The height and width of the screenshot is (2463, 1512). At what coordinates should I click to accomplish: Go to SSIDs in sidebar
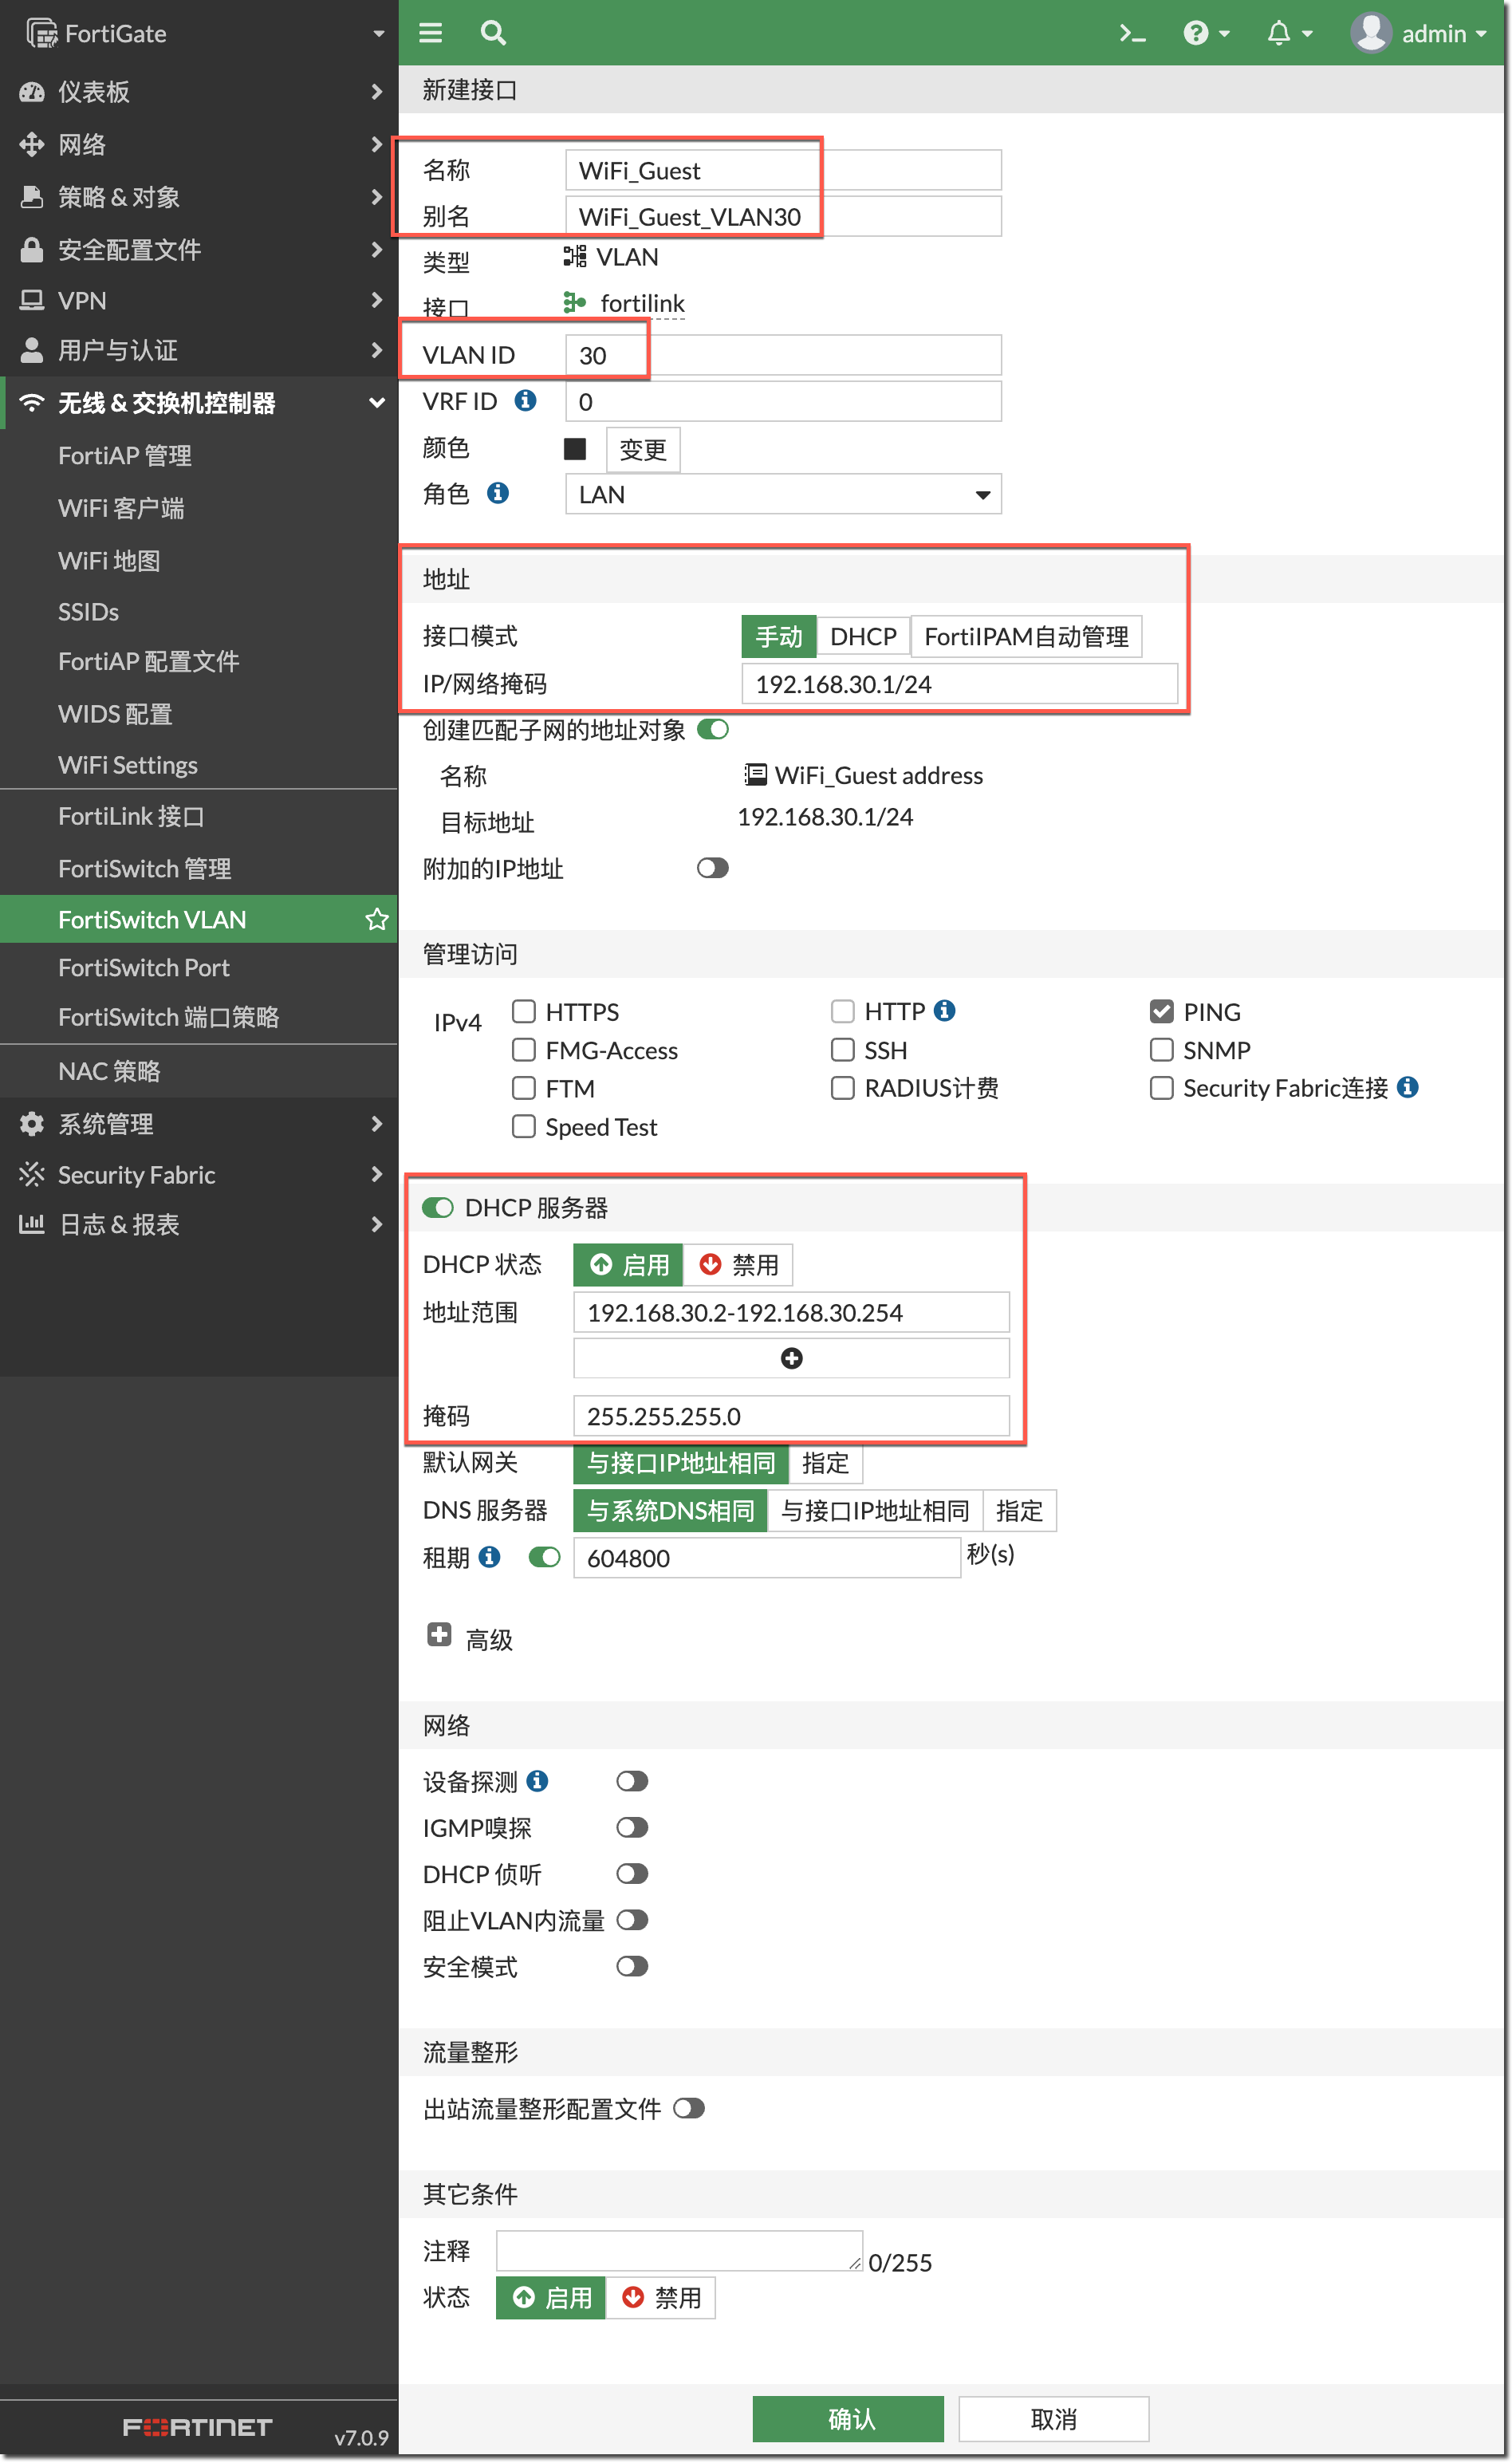click(x=89, y=611)
